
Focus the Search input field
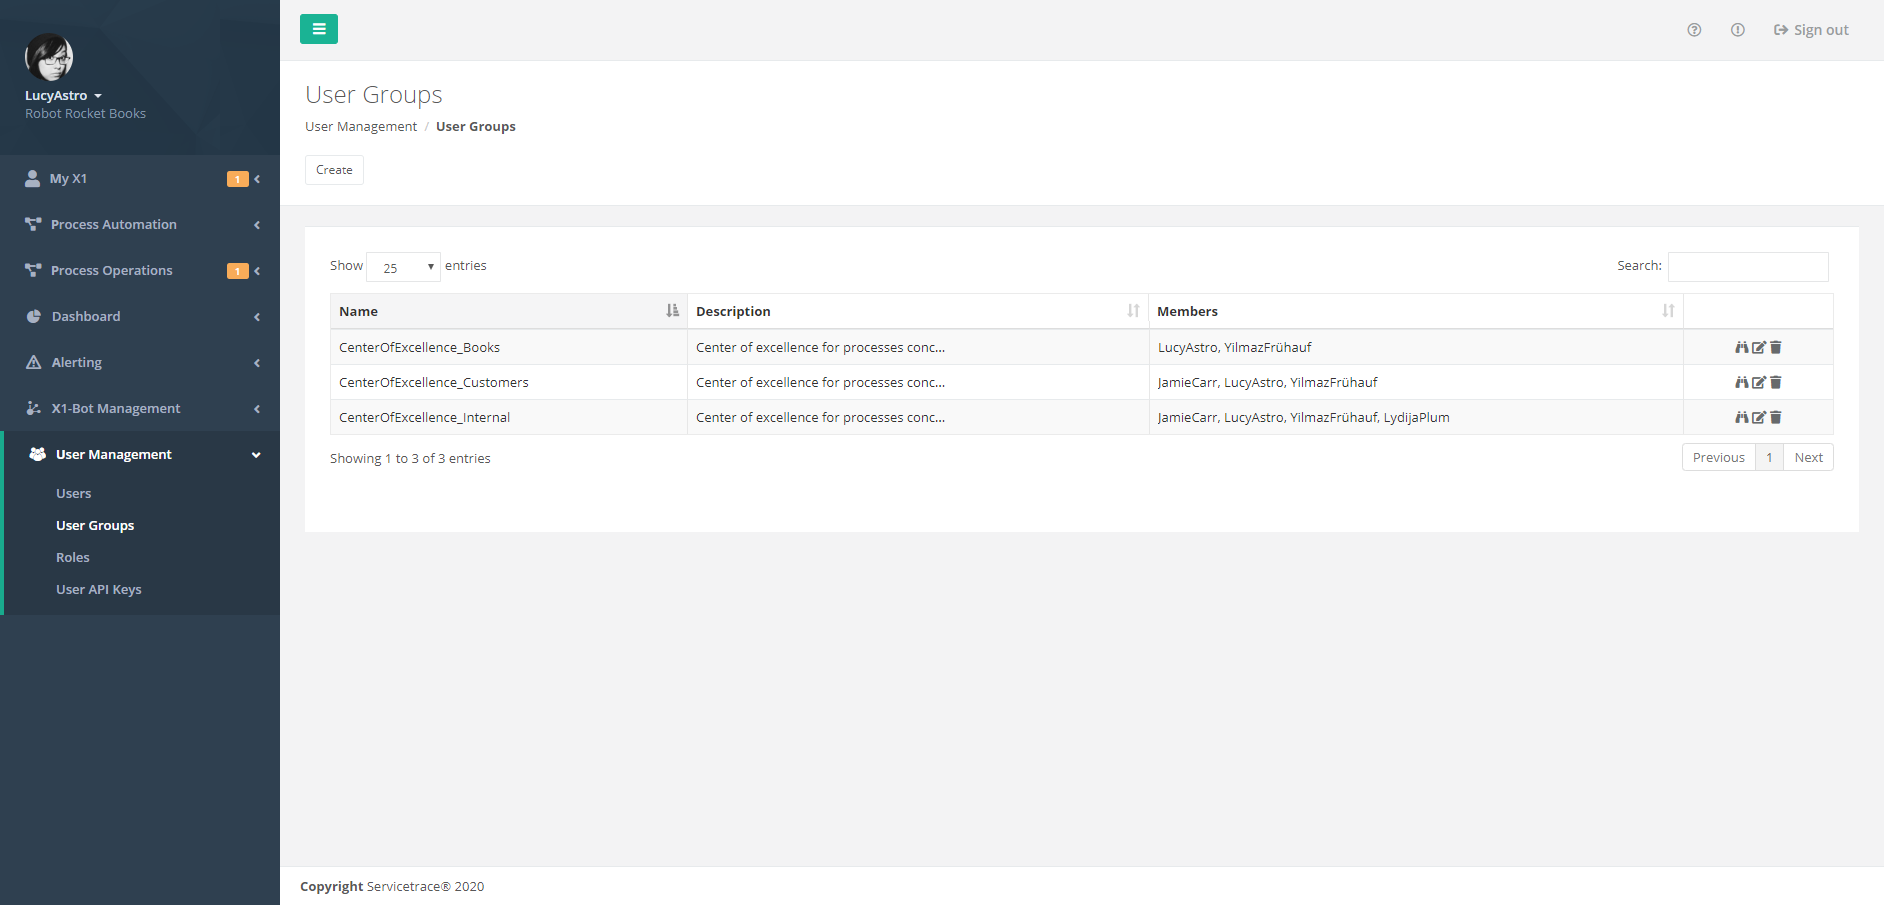(1747, 267)
